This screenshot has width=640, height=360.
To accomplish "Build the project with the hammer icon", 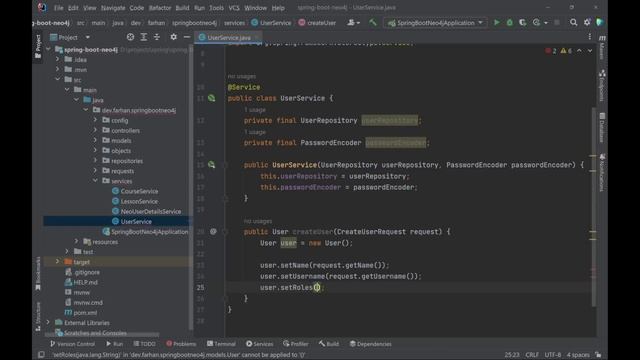I will pos(373,22).
